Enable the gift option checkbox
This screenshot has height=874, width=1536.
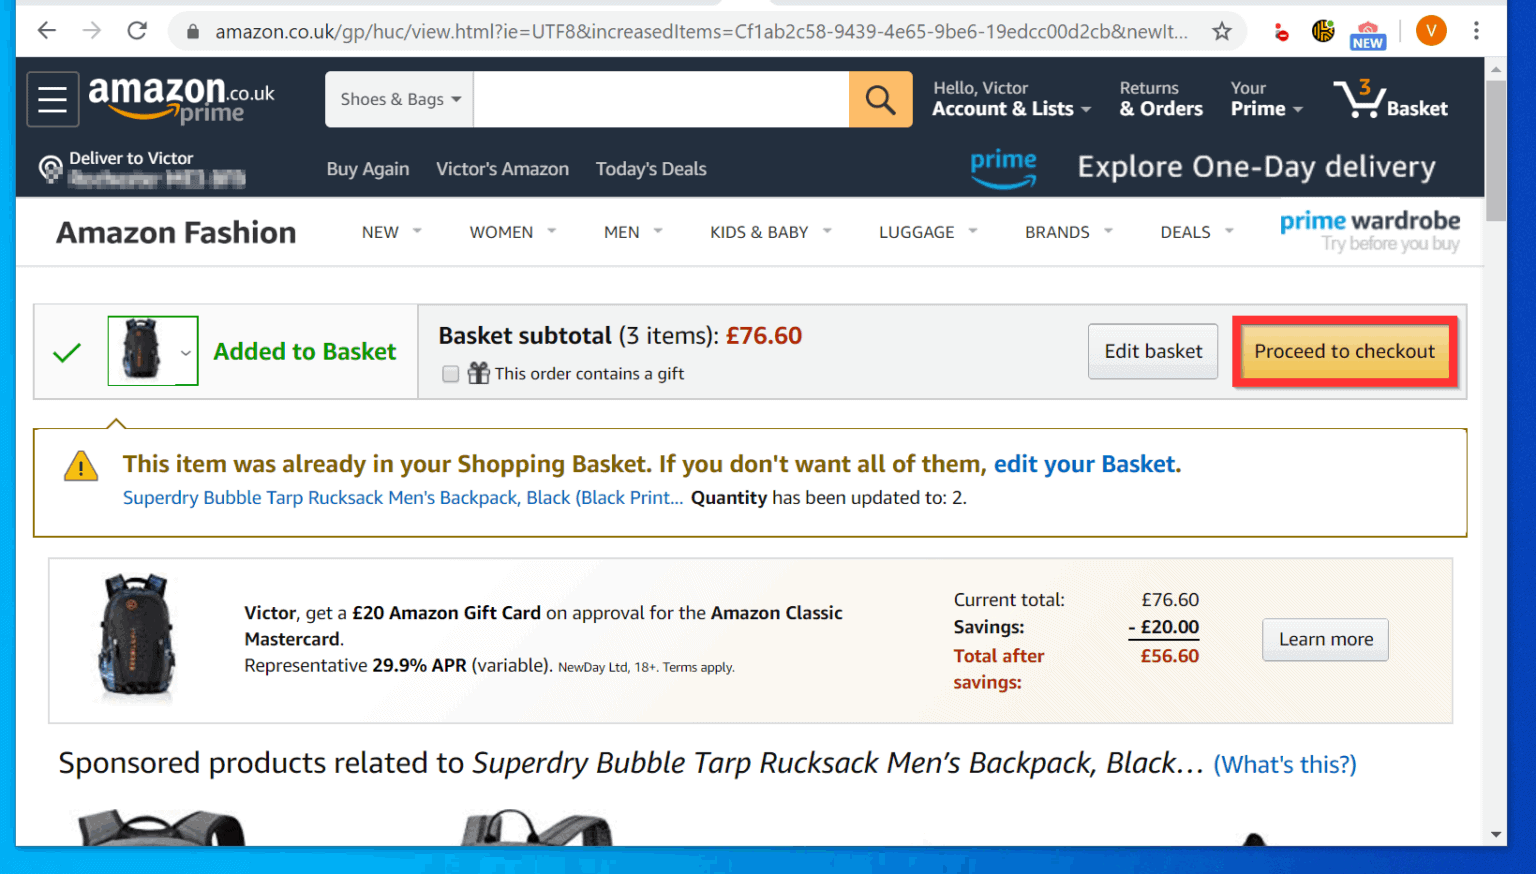[450, 373]
